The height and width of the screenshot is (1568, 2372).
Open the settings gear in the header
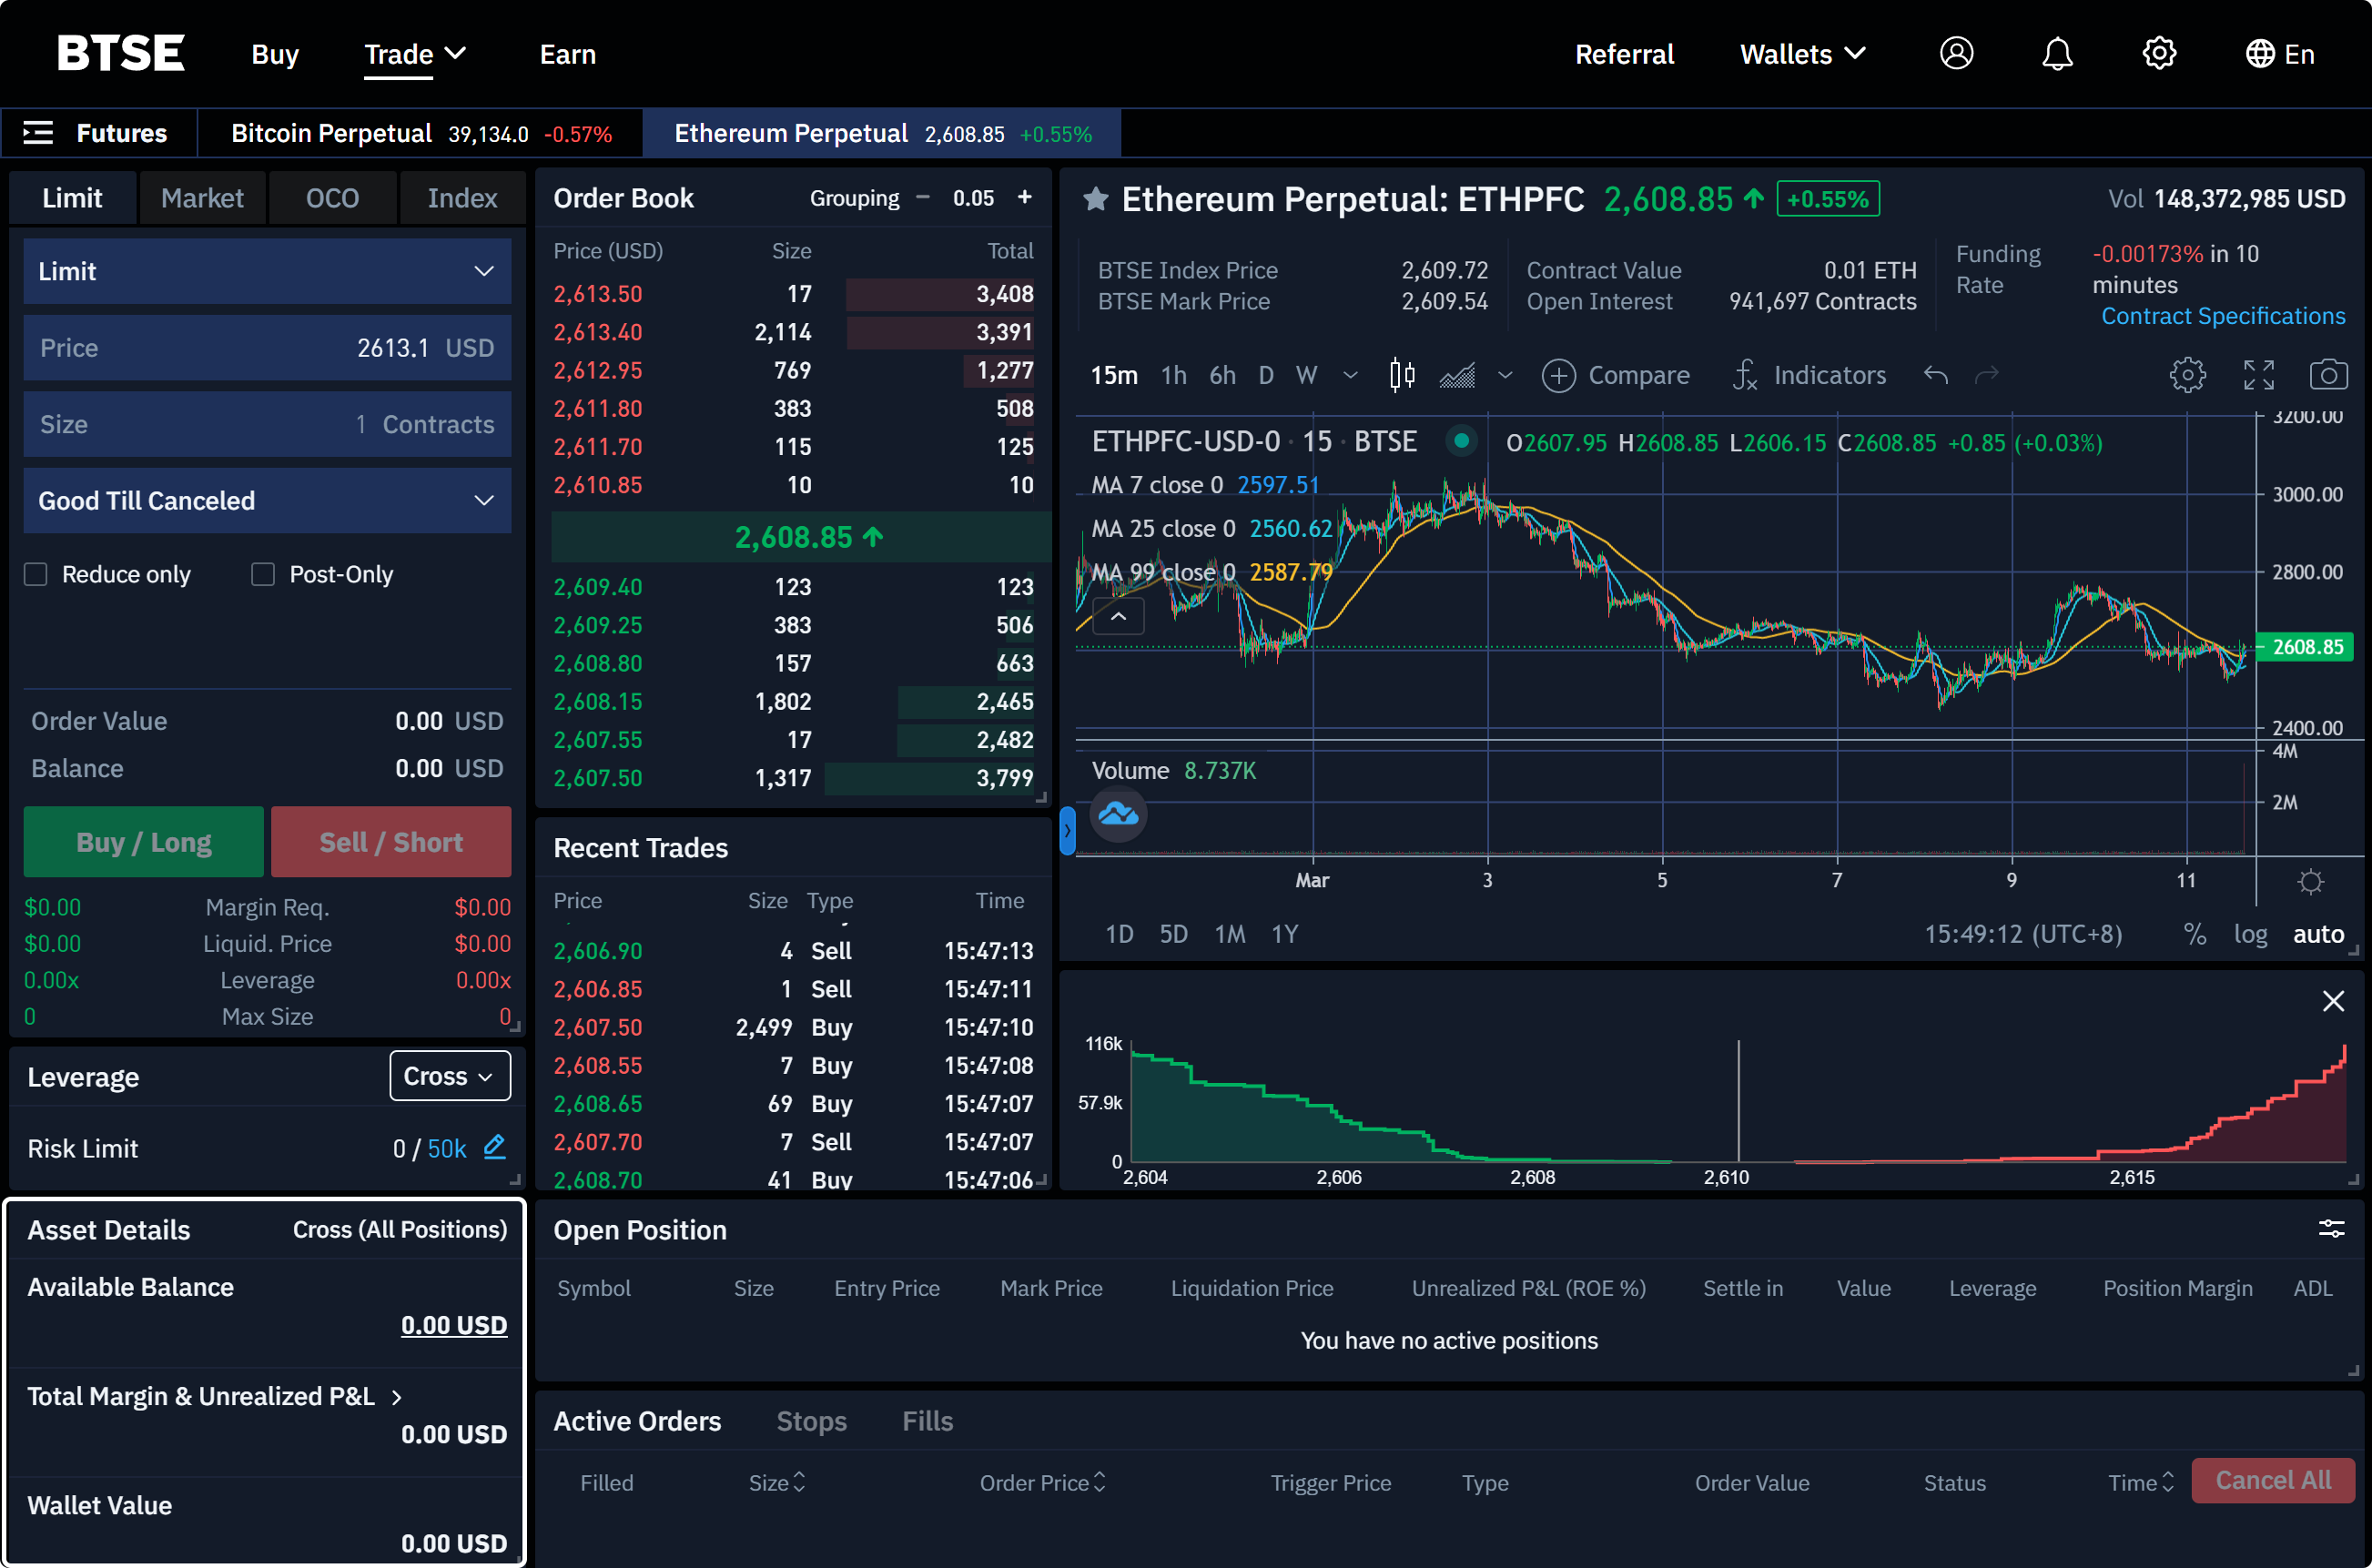click(x=2159, y=53)
